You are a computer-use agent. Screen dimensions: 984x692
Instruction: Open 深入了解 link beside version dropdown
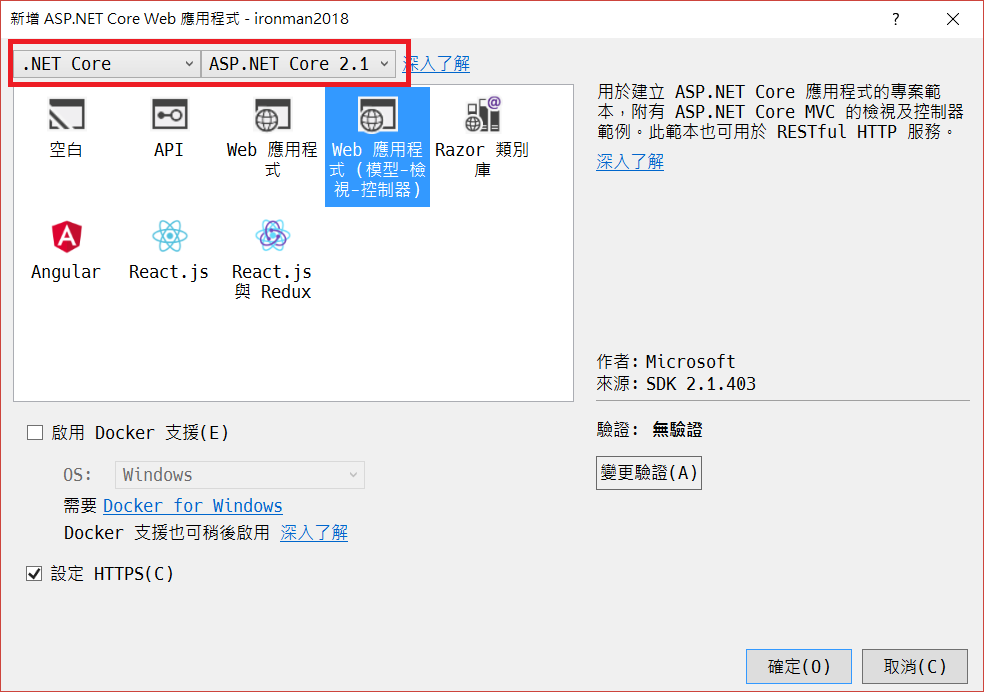point(436,64)
